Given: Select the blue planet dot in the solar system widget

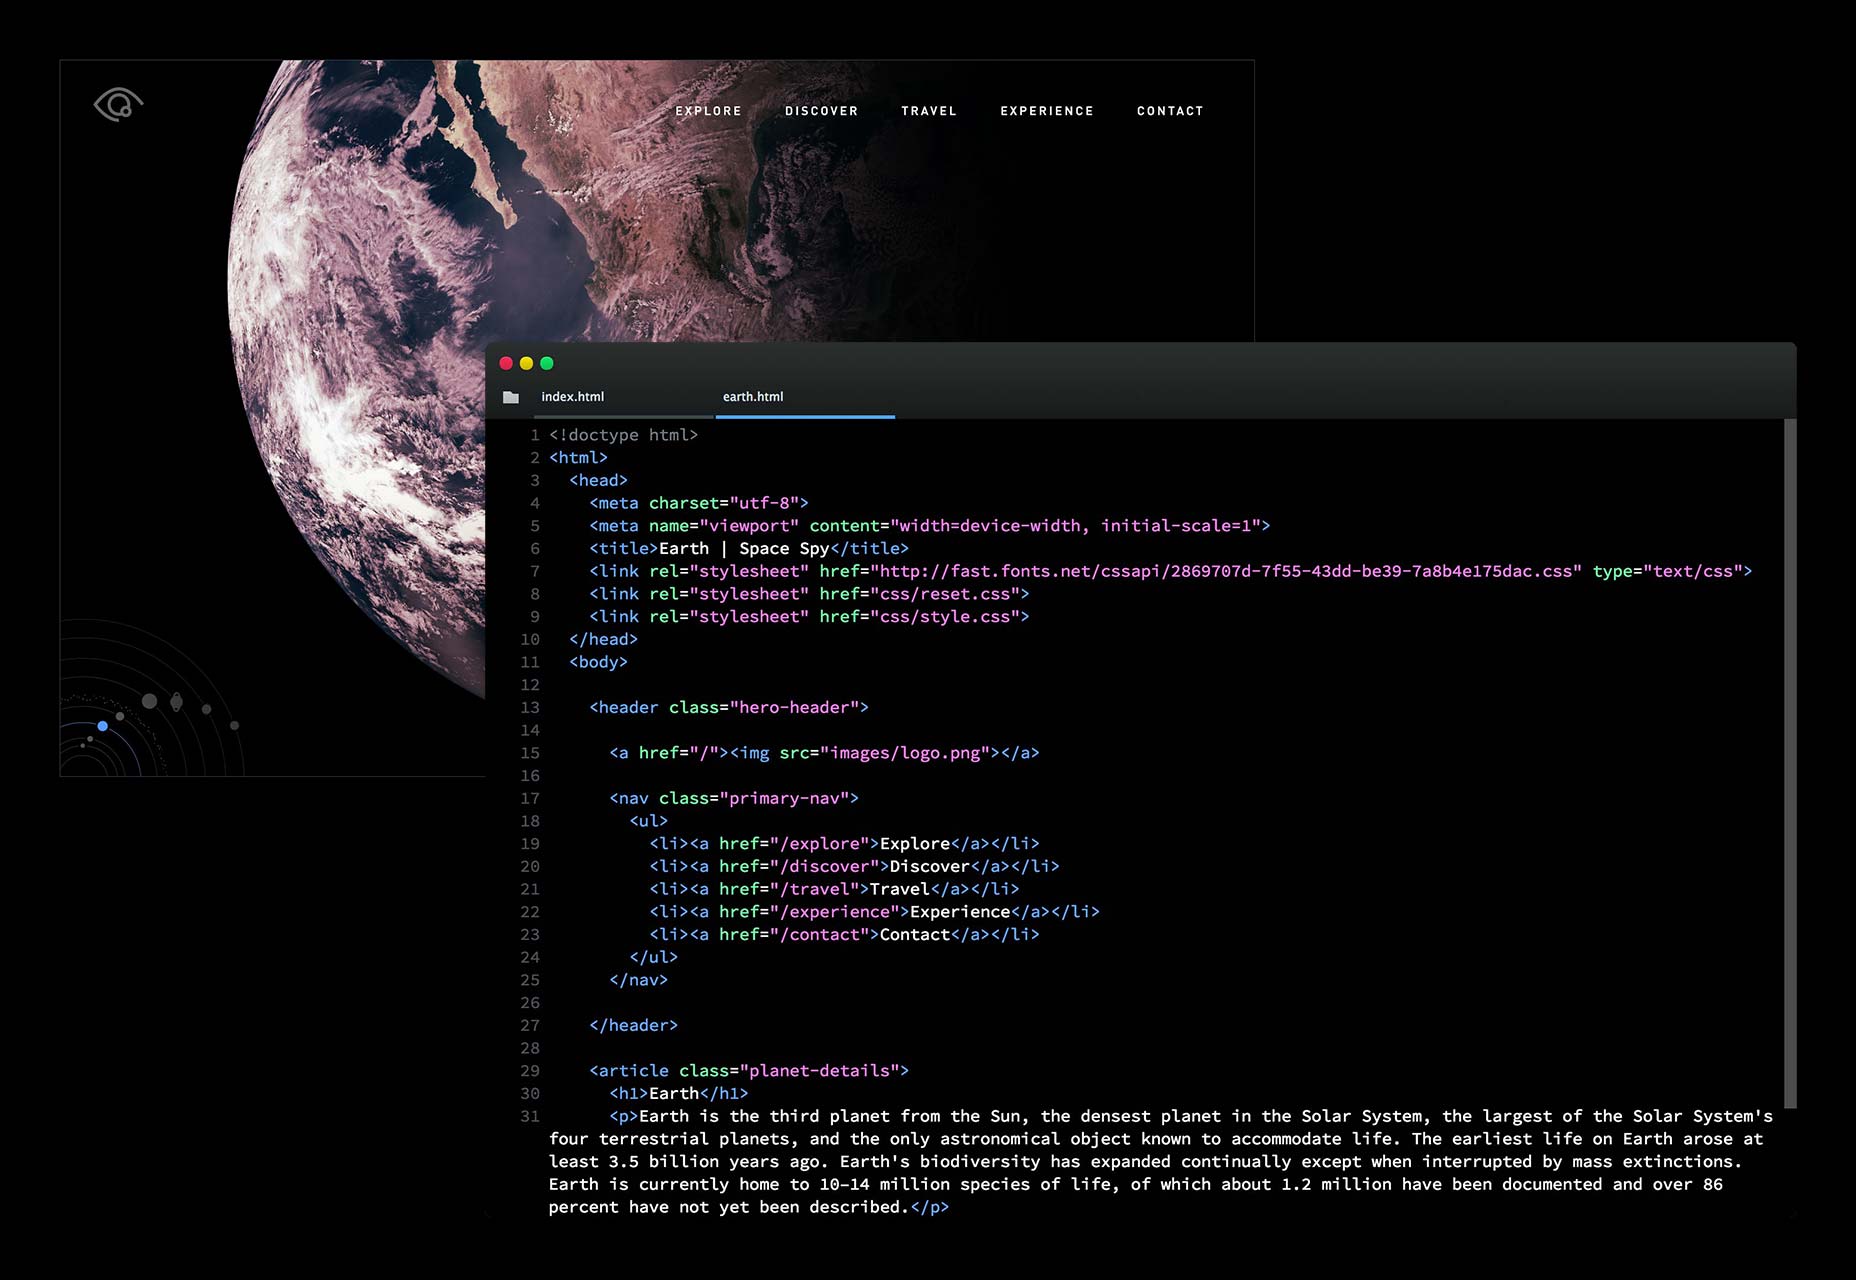Looking at the screenshot, I should (x=102, y=726).
